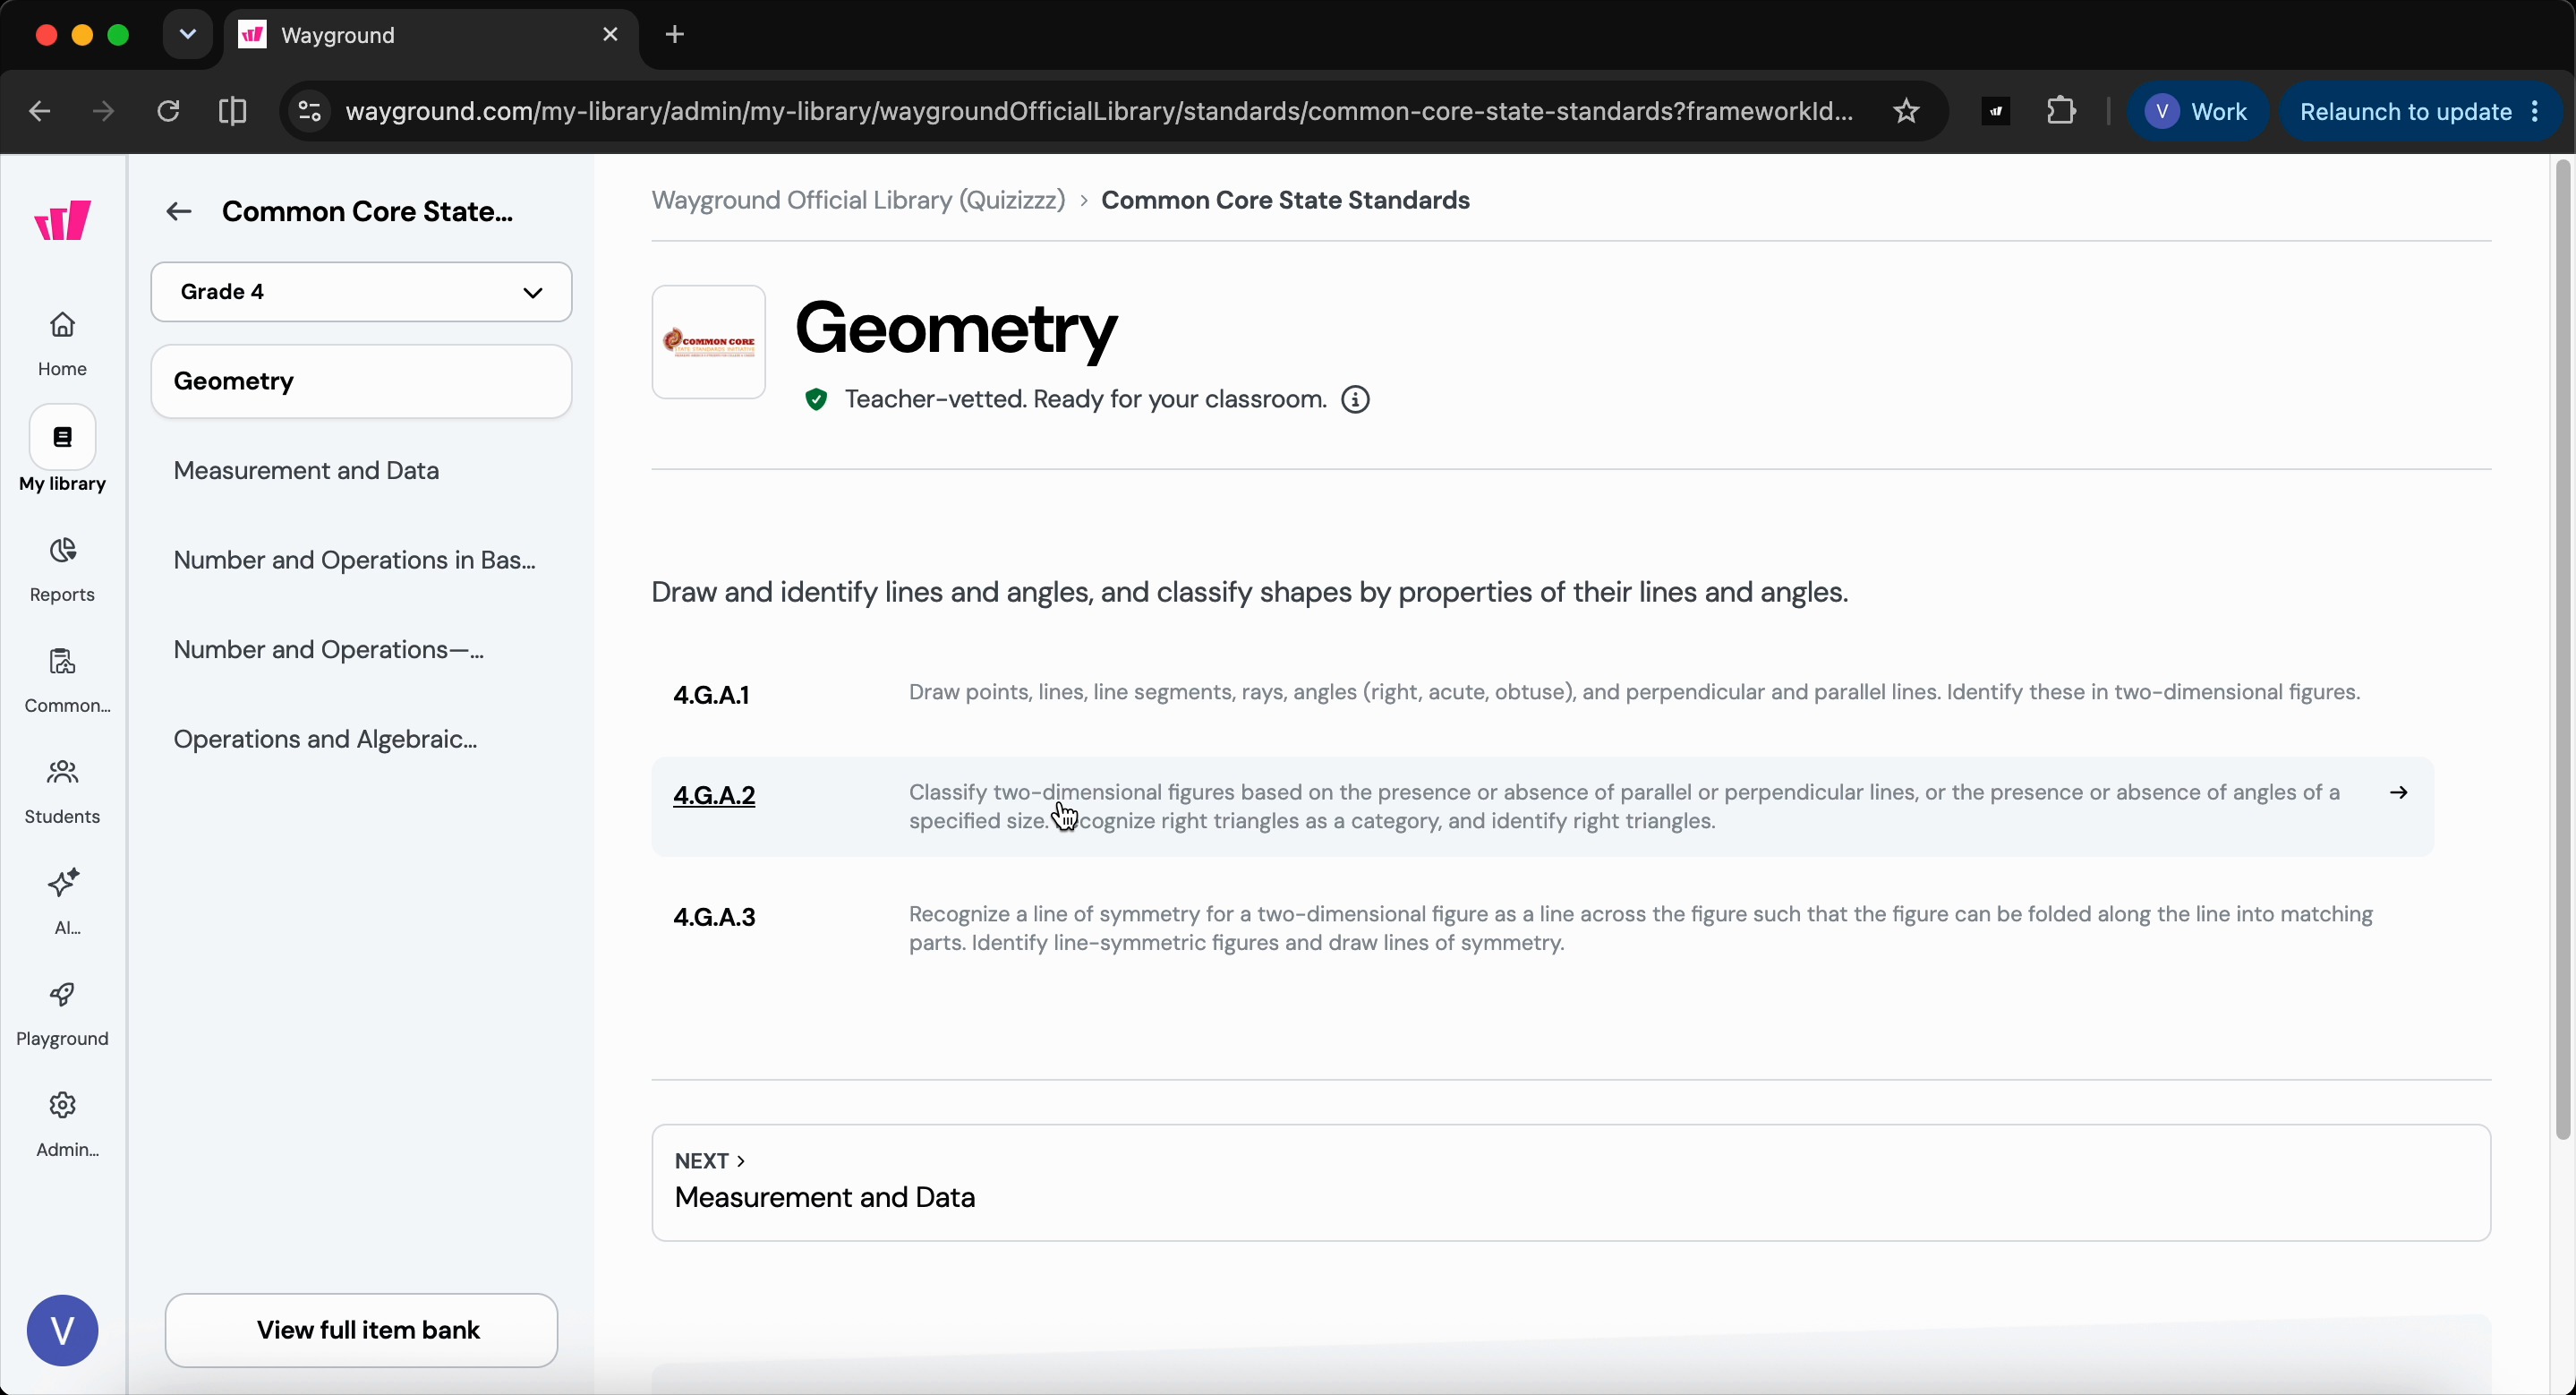Open standard 4.G.A.2 link
2576x1395 pixels.
tap(714, 796)
